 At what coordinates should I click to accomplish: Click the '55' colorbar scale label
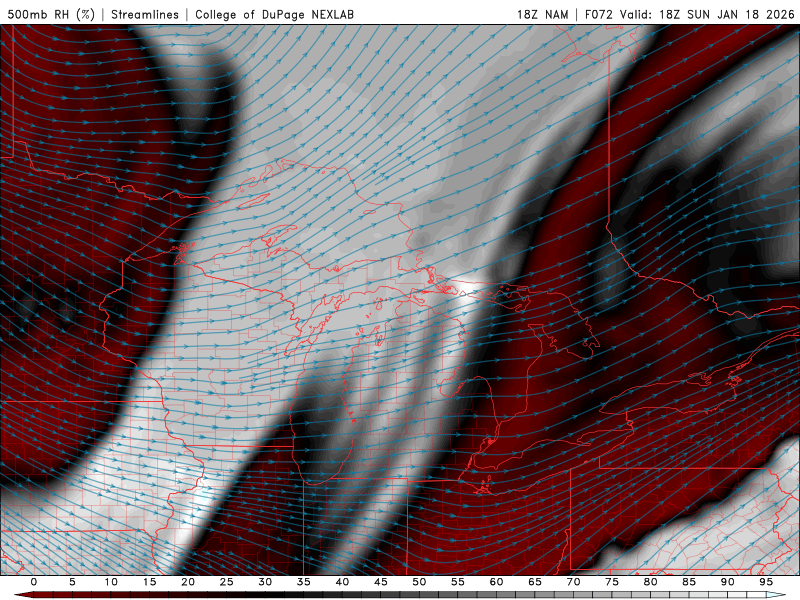(458, 582)
